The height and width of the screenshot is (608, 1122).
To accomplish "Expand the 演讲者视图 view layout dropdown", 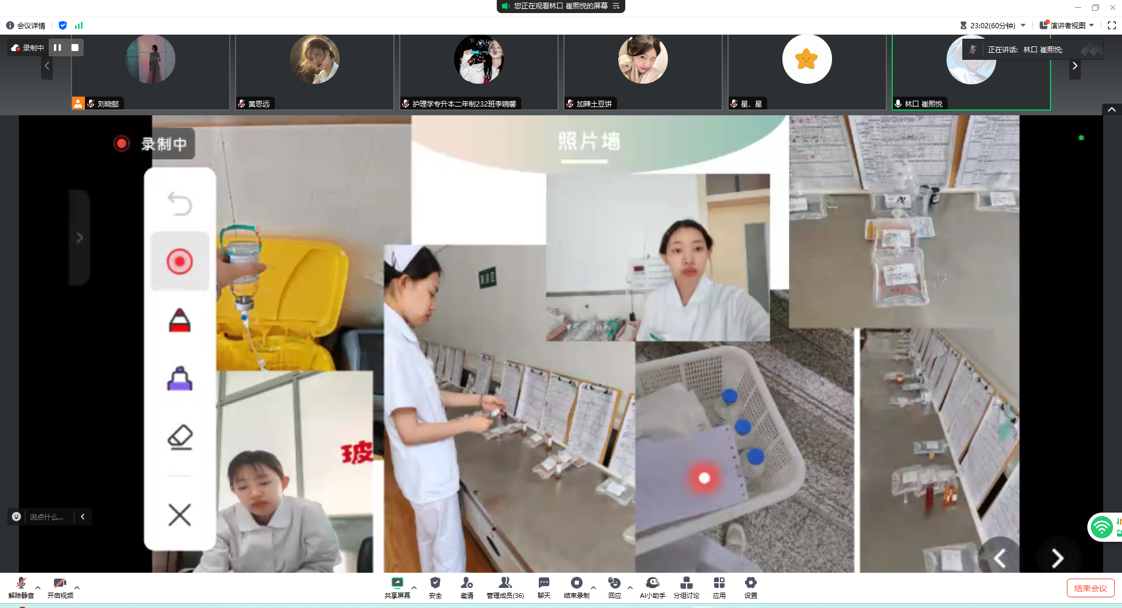I will point(1067,25).
